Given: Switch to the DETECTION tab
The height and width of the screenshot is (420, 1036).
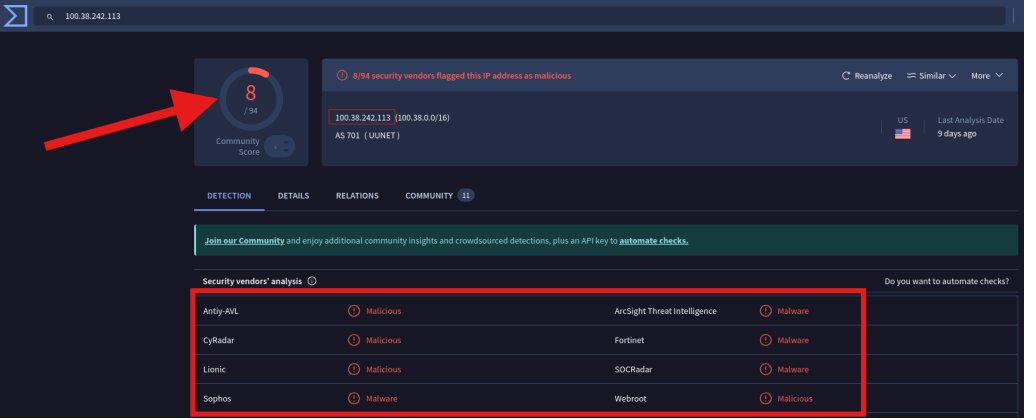Looking at the screenshot, I should click(x=229, y=196).
